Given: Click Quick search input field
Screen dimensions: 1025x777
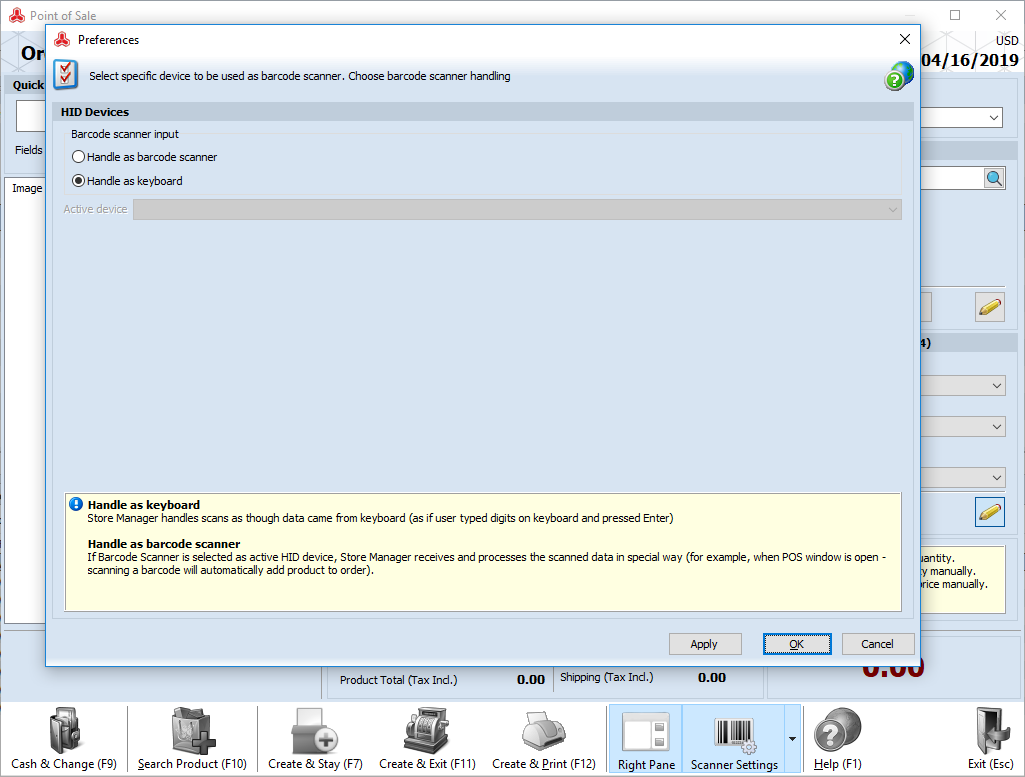Looking at the screenshot, I should point(30,116).
